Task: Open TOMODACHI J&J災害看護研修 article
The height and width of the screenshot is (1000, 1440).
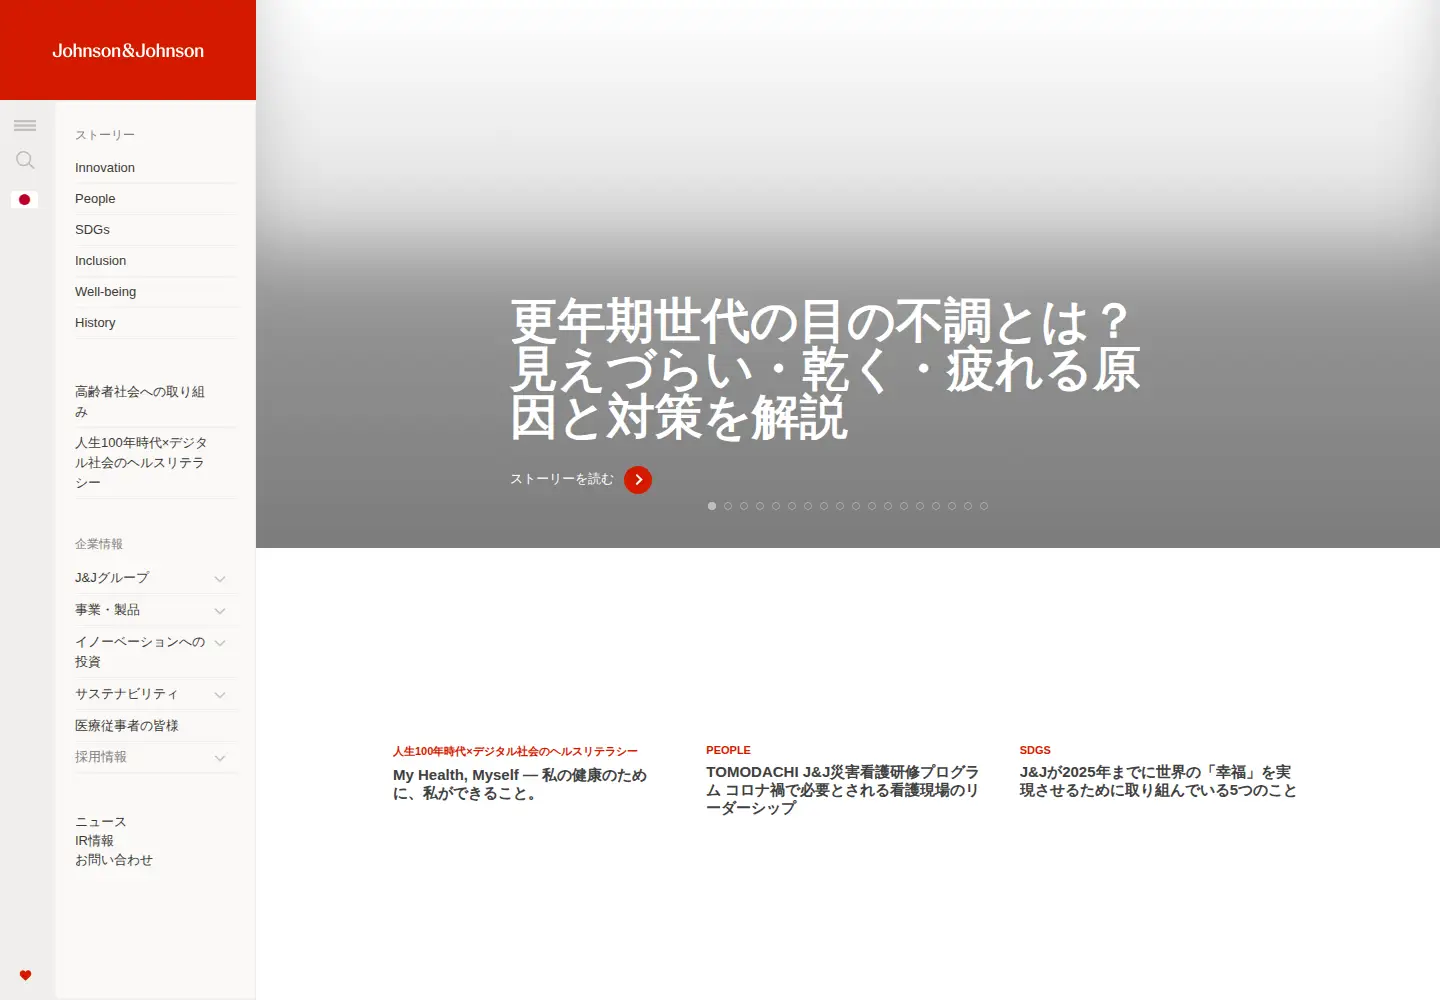Action: [842, 790]
